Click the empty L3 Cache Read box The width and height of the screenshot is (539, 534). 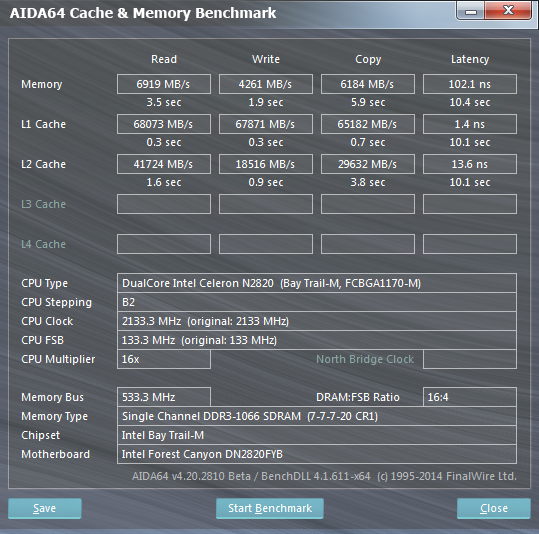pyautogui.click(x=164, y=204)
